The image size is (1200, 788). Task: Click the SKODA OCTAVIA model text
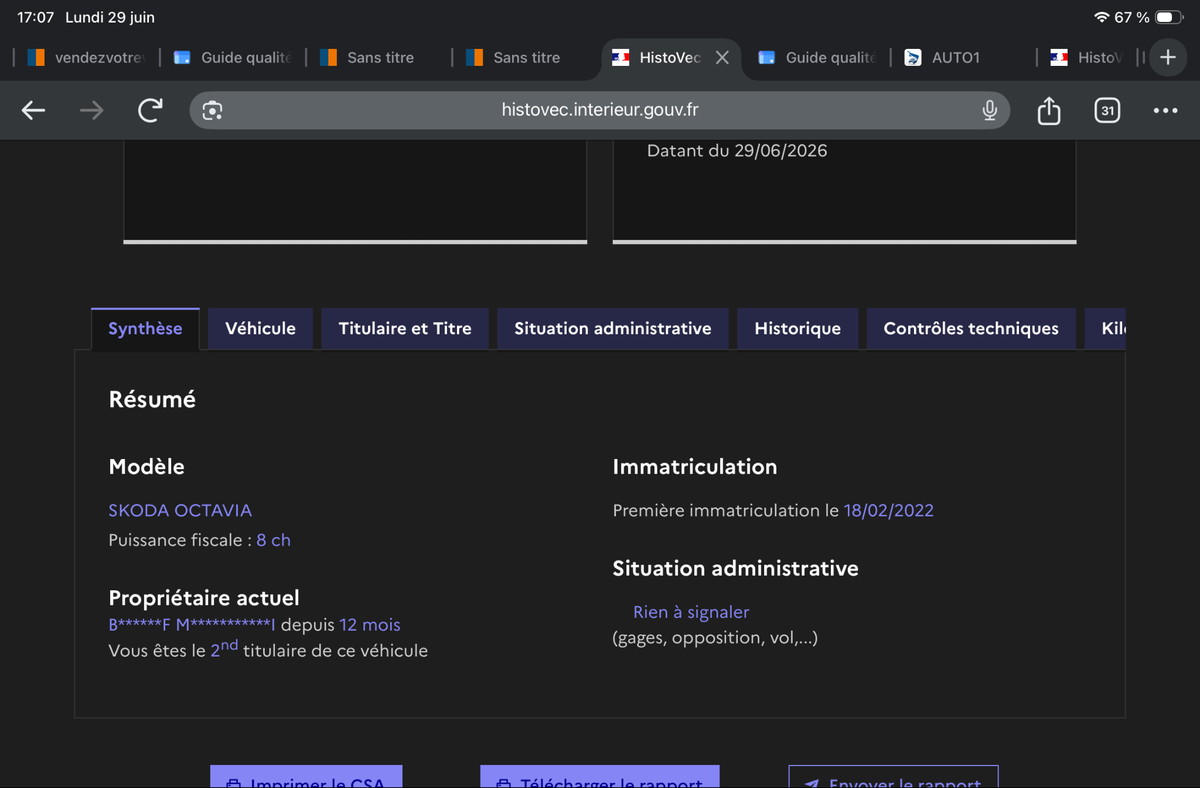(180, 510)
